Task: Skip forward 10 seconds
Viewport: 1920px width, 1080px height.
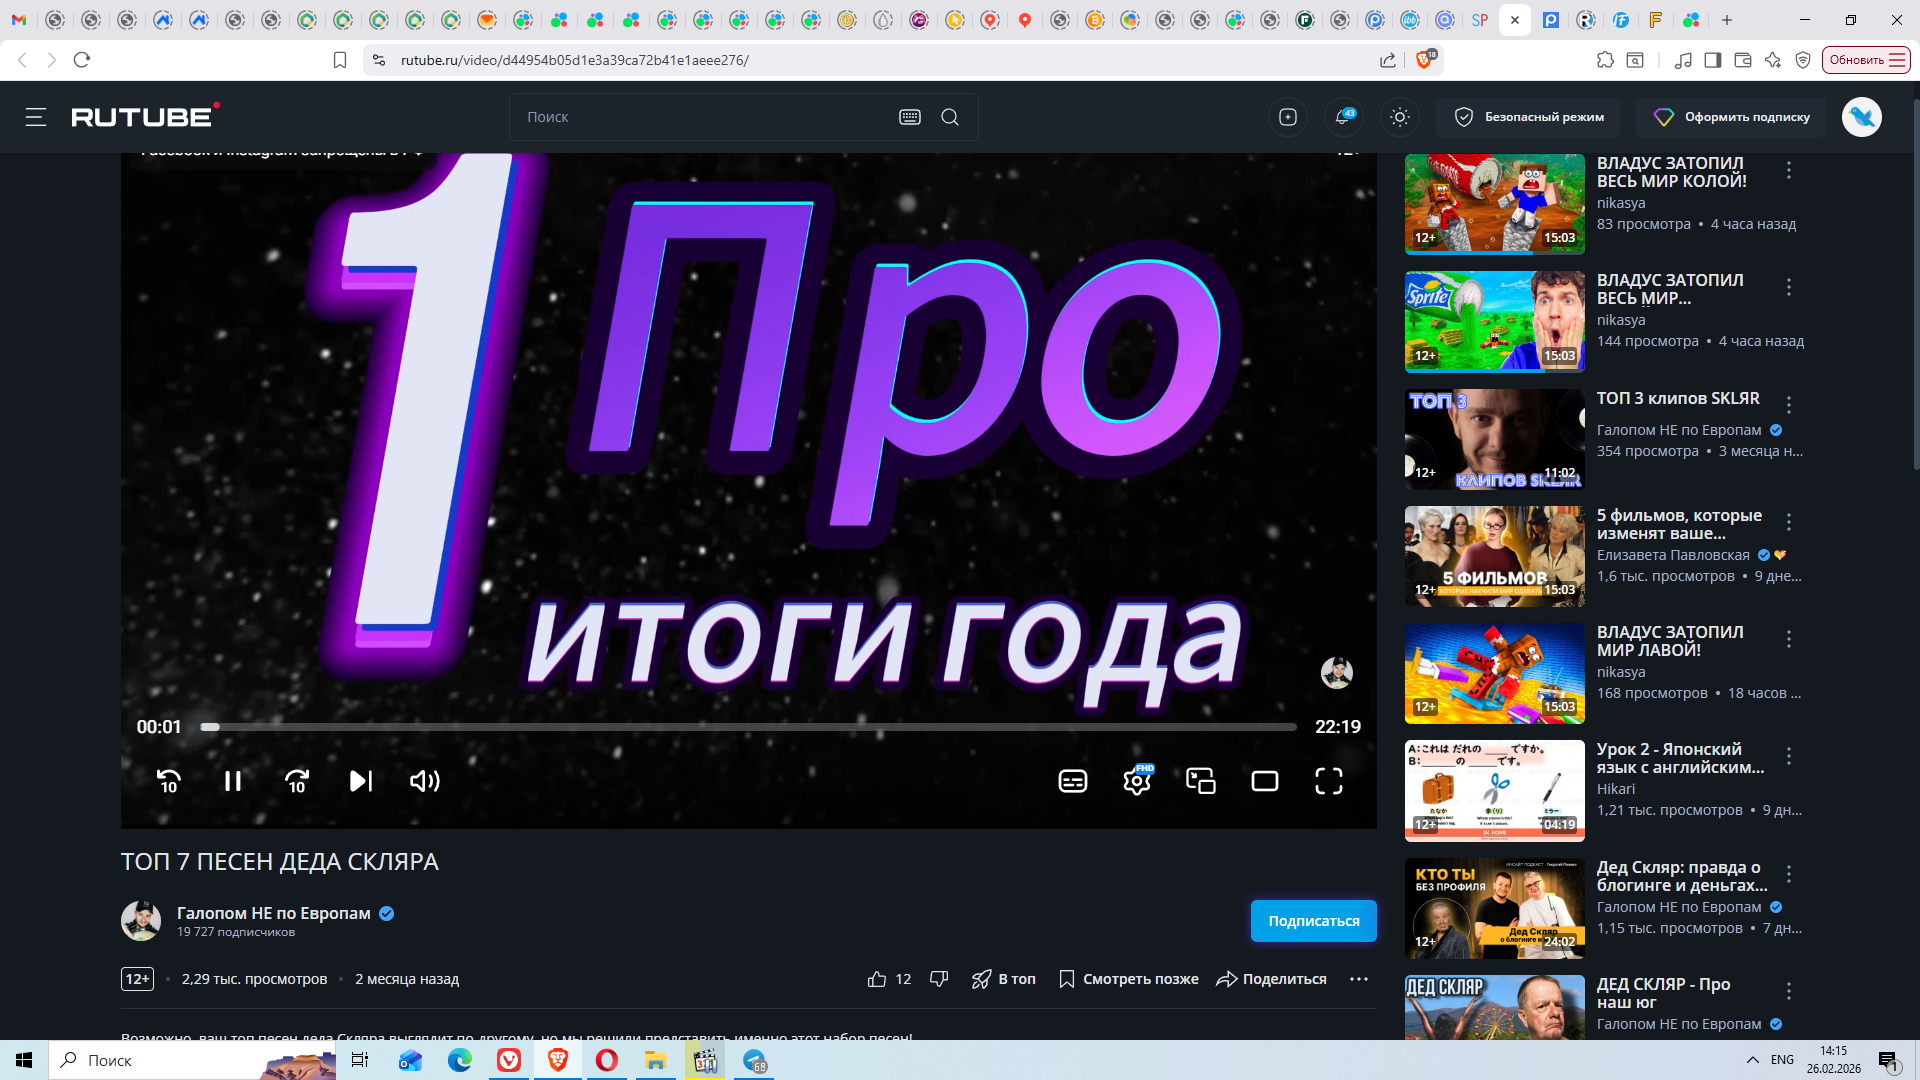Action: click(297, 781)
